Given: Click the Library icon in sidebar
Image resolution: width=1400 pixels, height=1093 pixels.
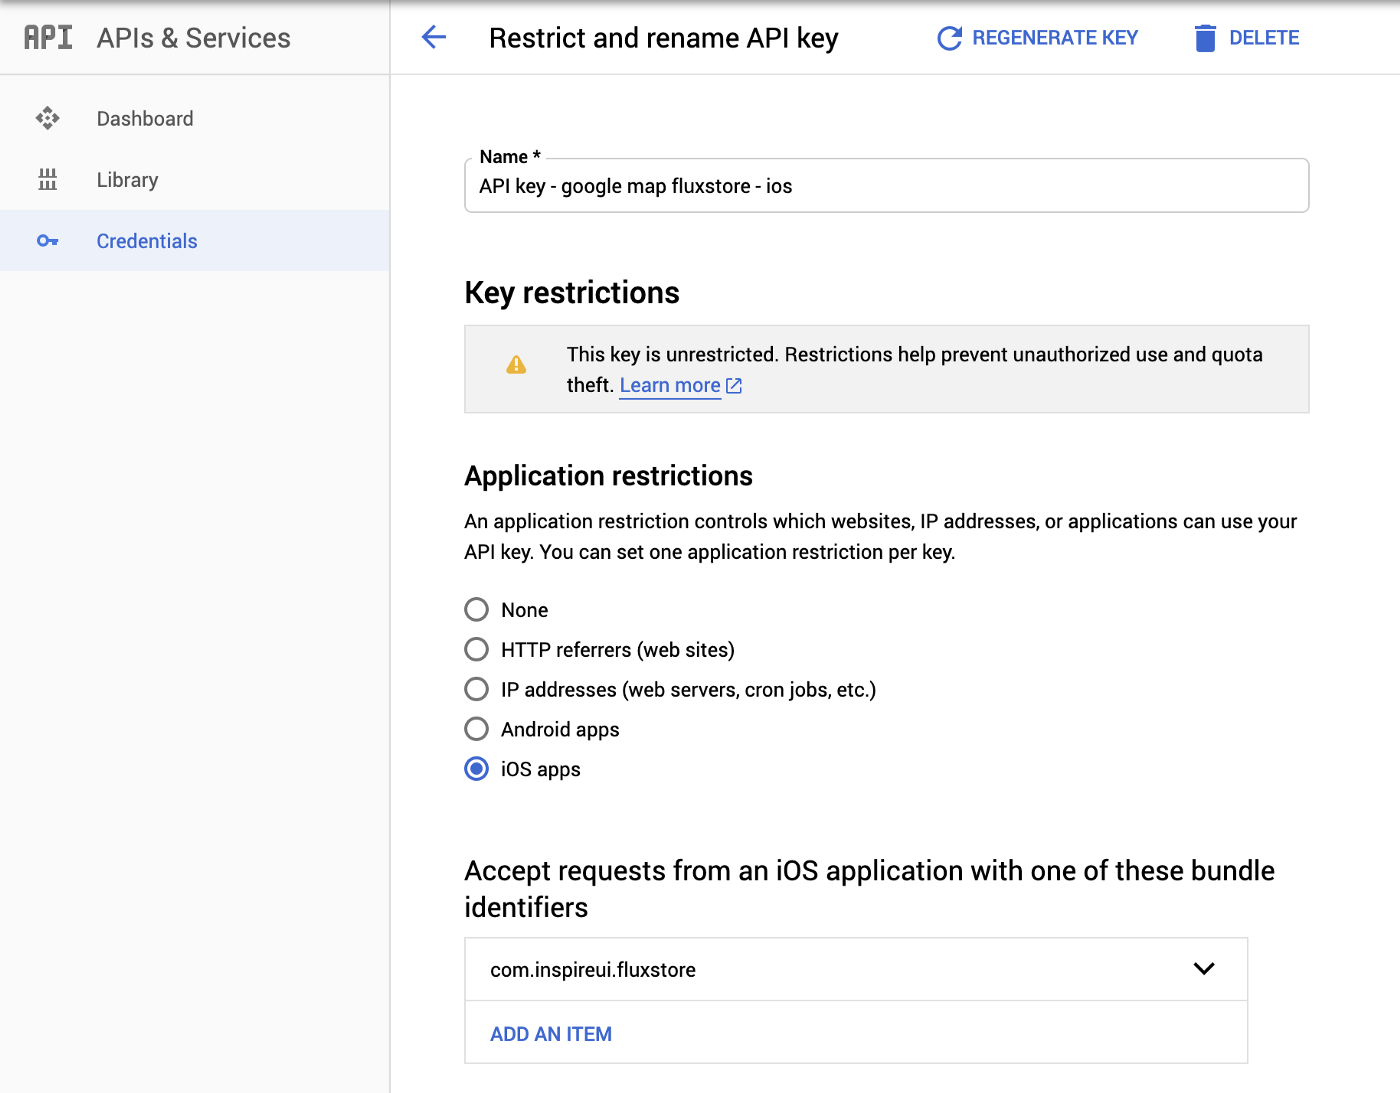Looking at the screenshot, I should click(47, 180).
